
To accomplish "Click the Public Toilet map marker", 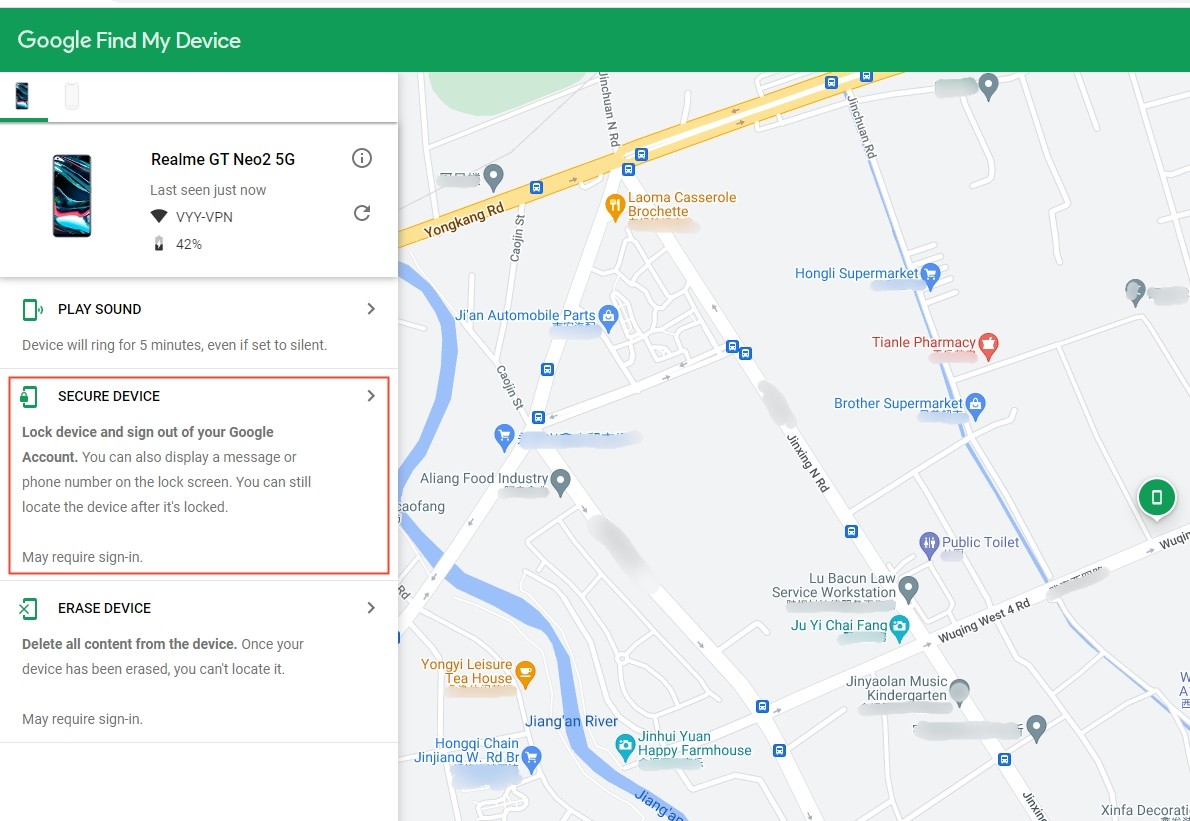I will 929,543.
